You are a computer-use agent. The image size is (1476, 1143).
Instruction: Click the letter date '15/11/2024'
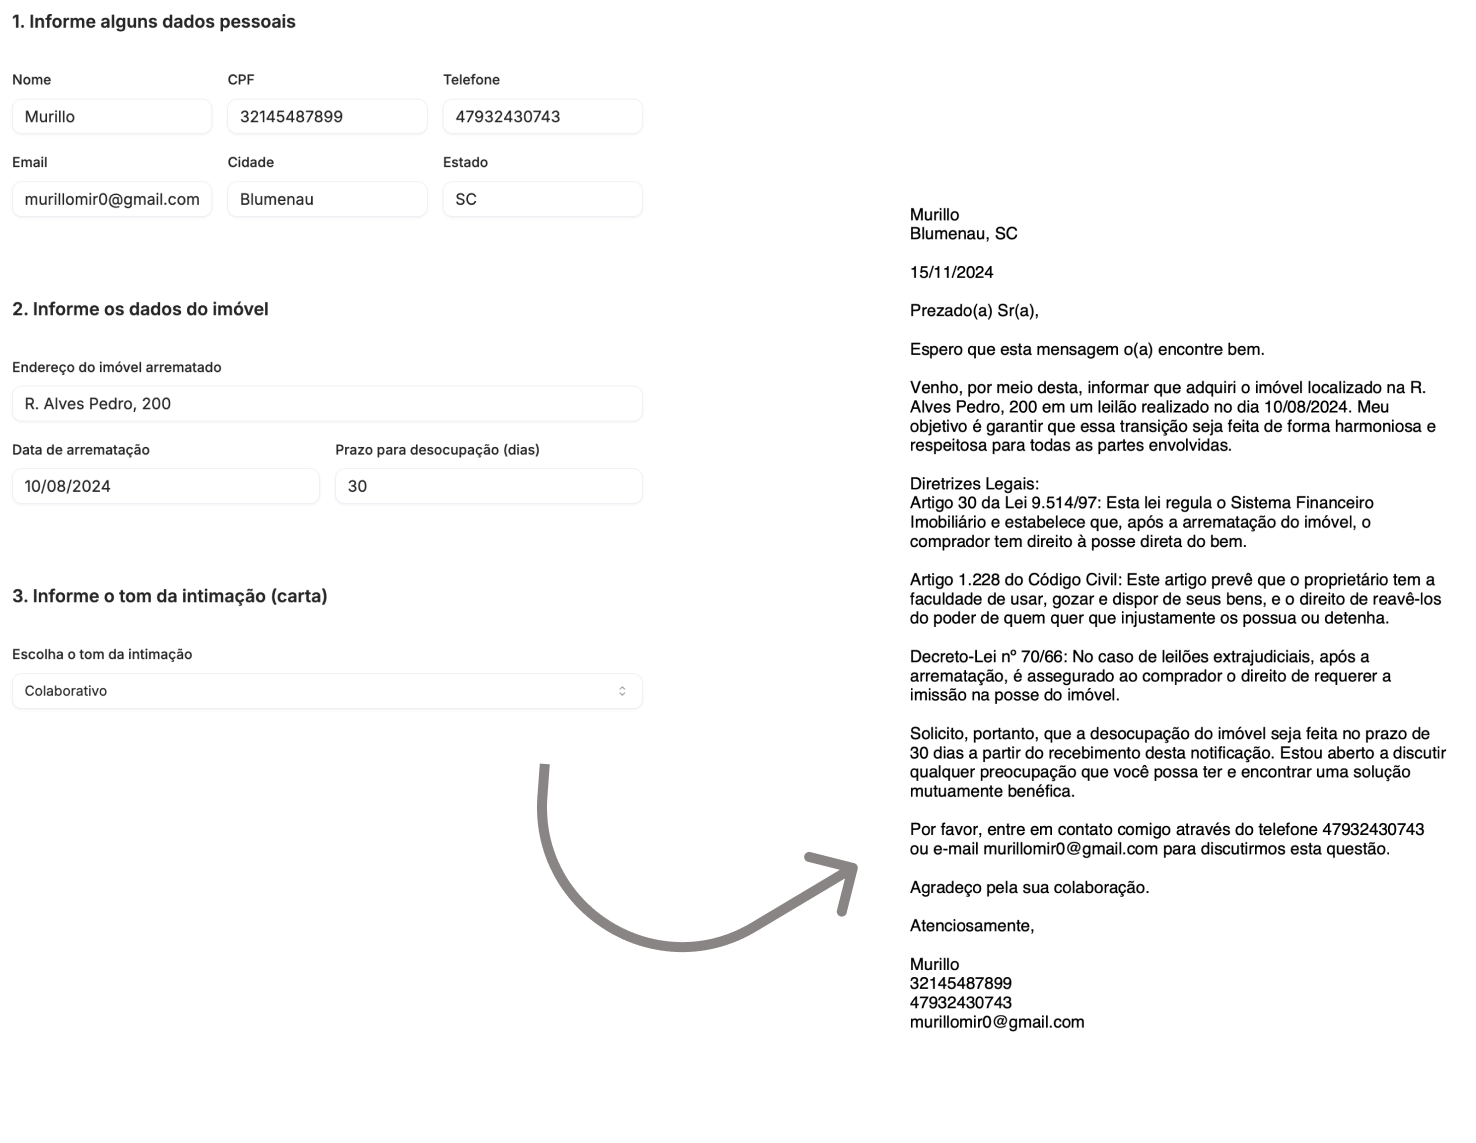click(952, 272)
